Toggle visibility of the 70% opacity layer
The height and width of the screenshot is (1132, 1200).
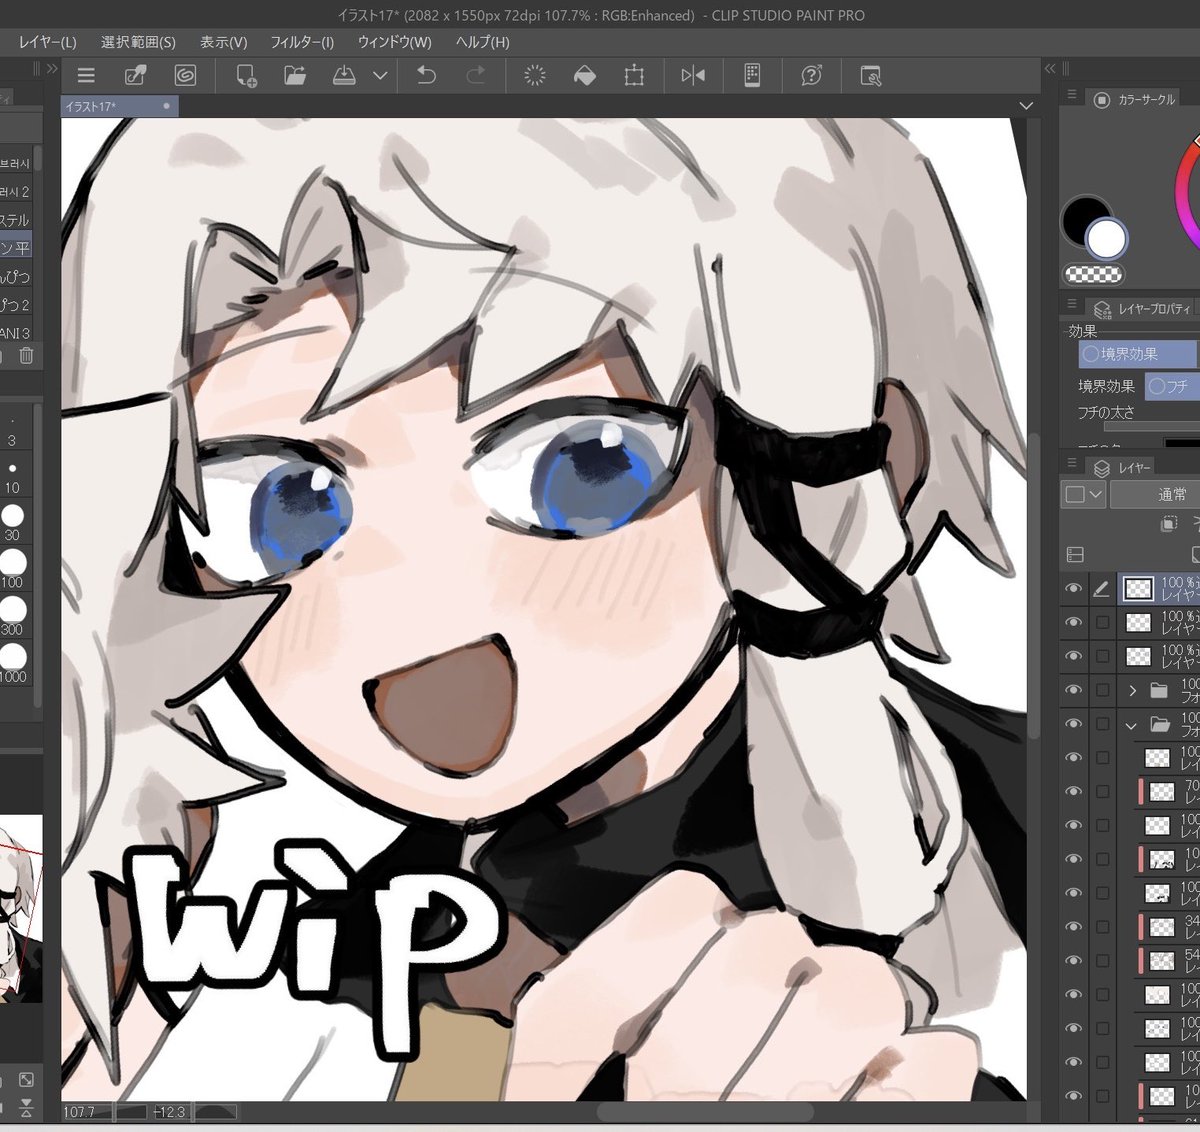coord(1074,791)
